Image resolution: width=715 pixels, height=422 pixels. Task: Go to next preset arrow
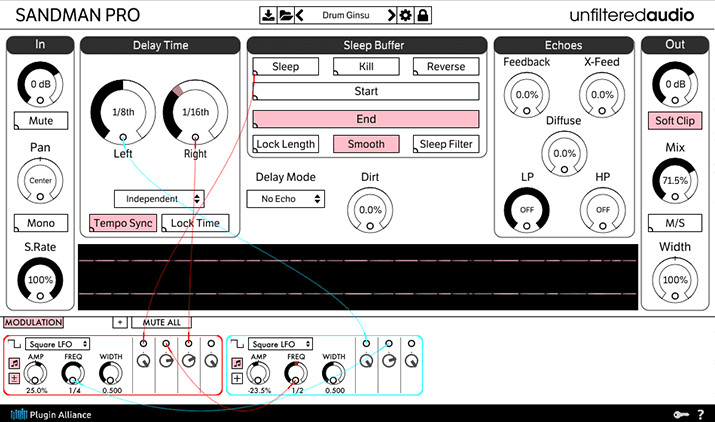pos(391,16)
